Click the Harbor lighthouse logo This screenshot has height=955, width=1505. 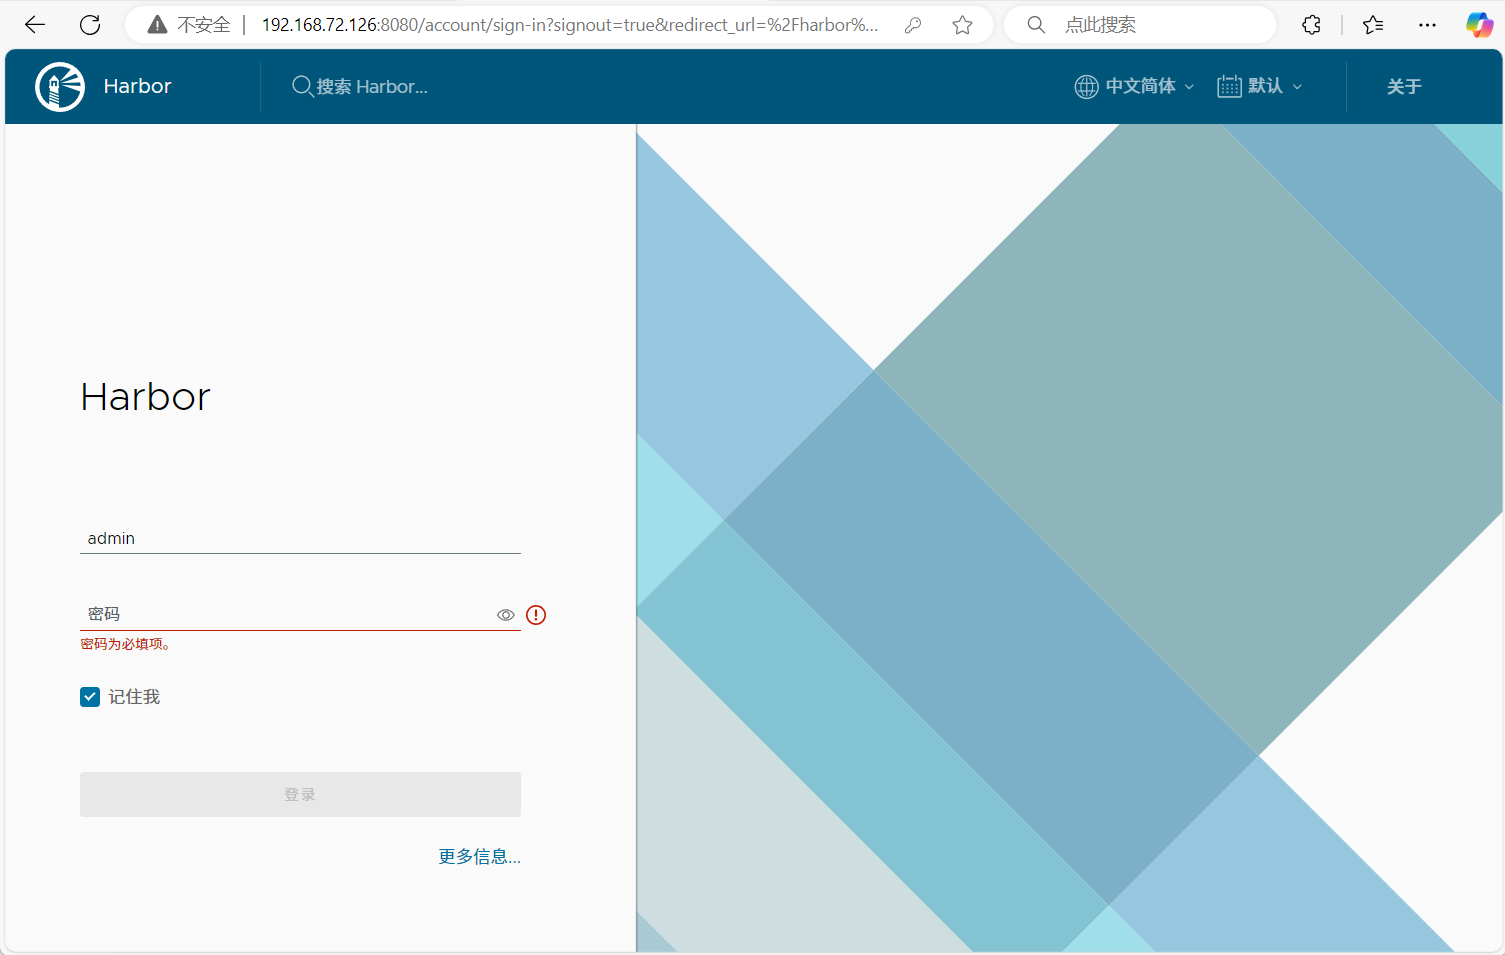tap(60, 87)
